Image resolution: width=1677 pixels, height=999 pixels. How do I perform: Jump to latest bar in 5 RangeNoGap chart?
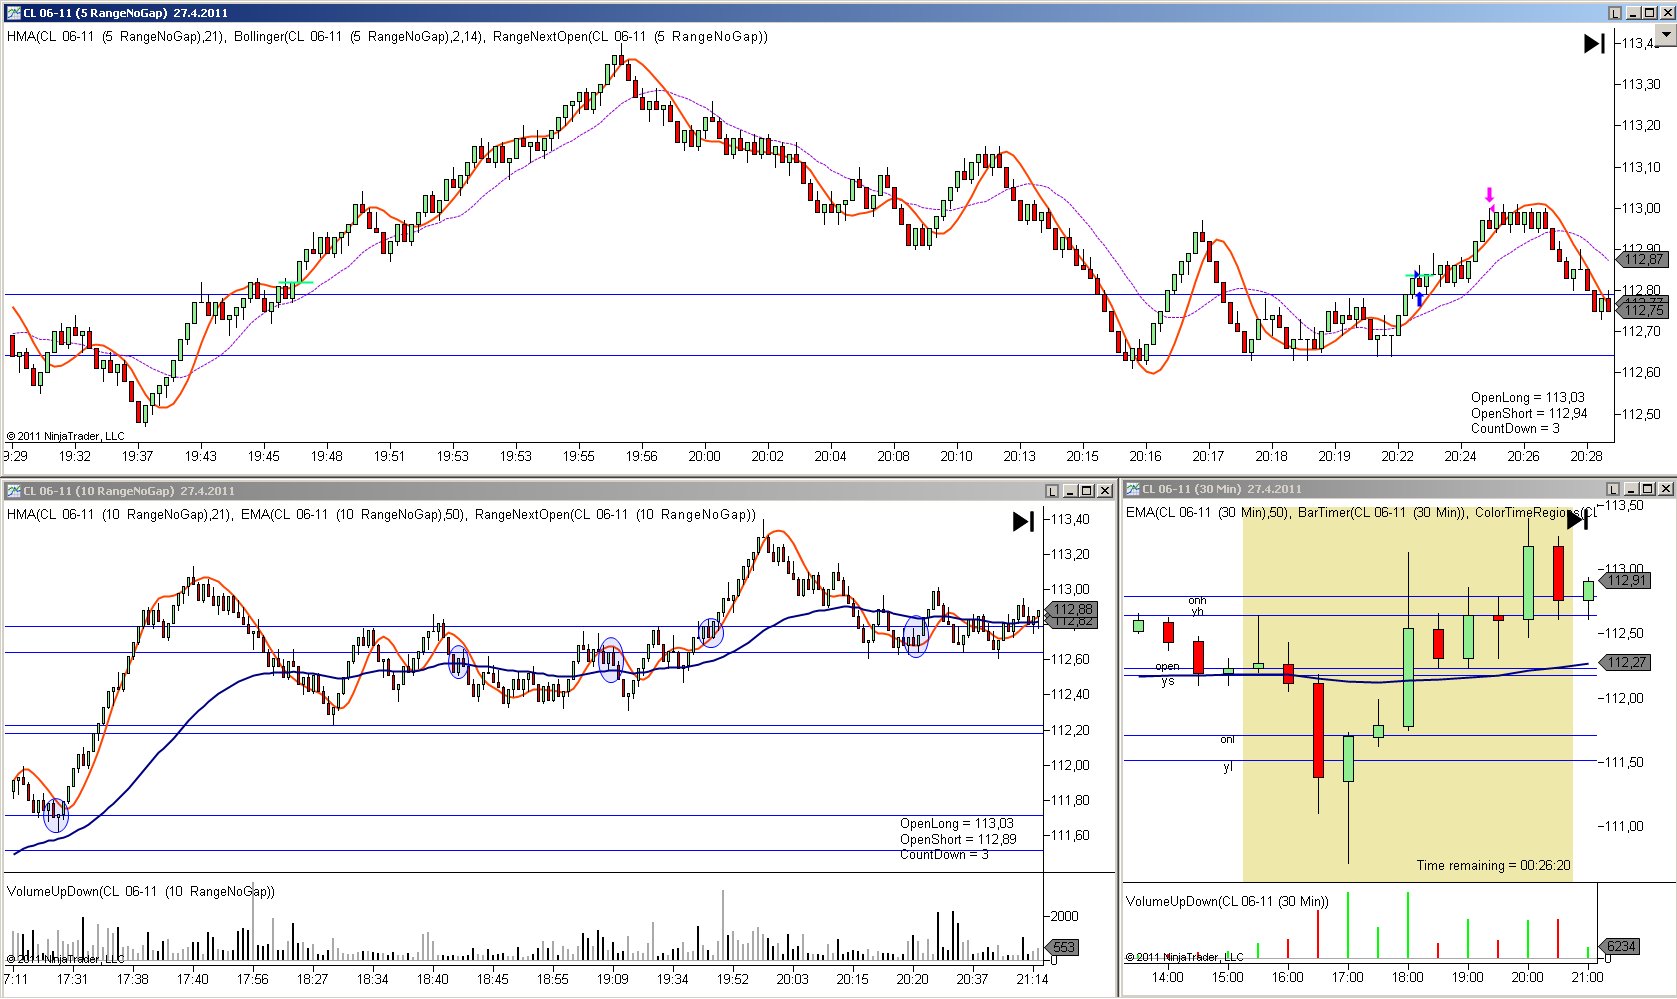coord(1594,44)
